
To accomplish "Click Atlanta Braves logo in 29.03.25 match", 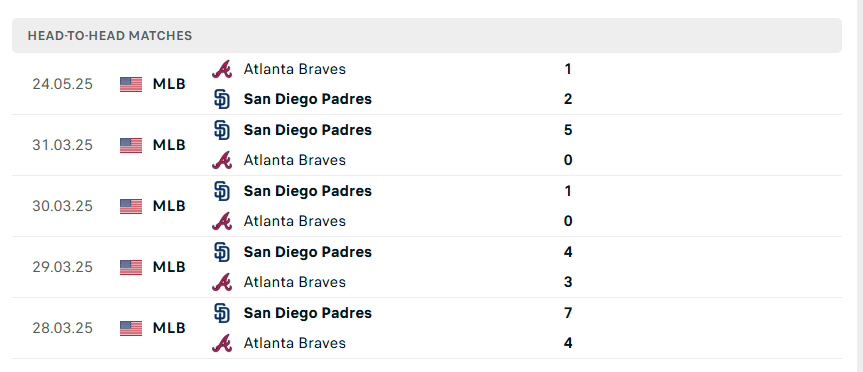I will [x=222, y=282].
